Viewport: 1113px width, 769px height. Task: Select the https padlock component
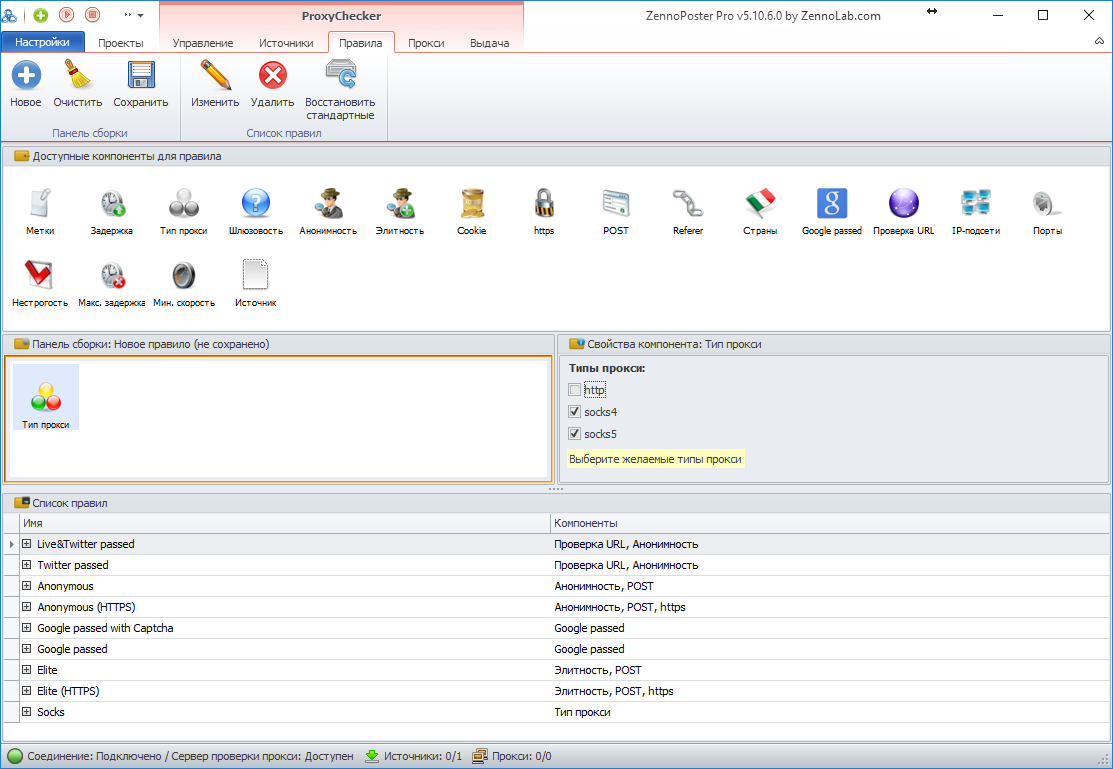(544, 203)
